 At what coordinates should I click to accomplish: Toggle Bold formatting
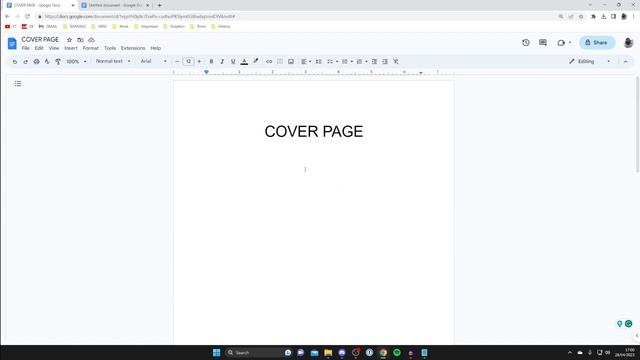tap(211, 62)
